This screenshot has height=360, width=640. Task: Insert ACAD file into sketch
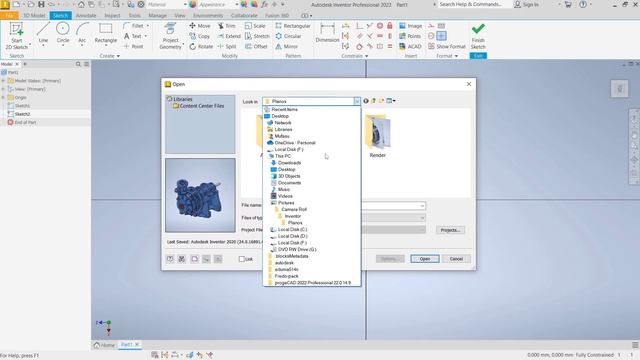(410, 47)
